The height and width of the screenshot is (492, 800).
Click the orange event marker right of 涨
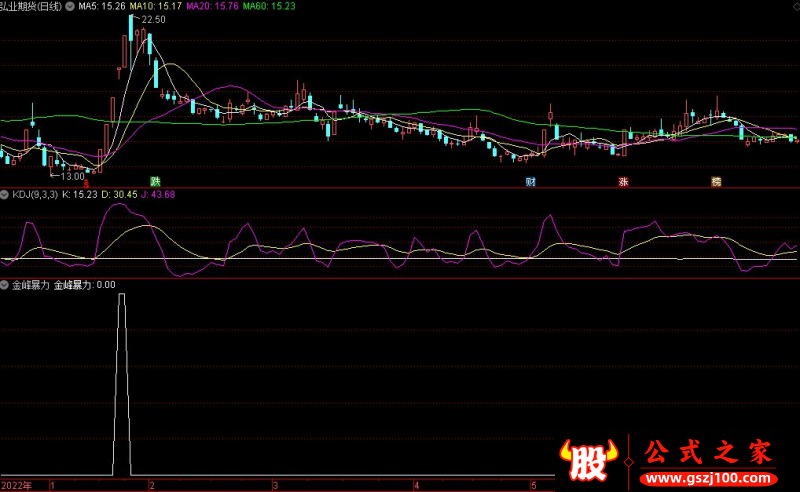[x=716, y=181]
